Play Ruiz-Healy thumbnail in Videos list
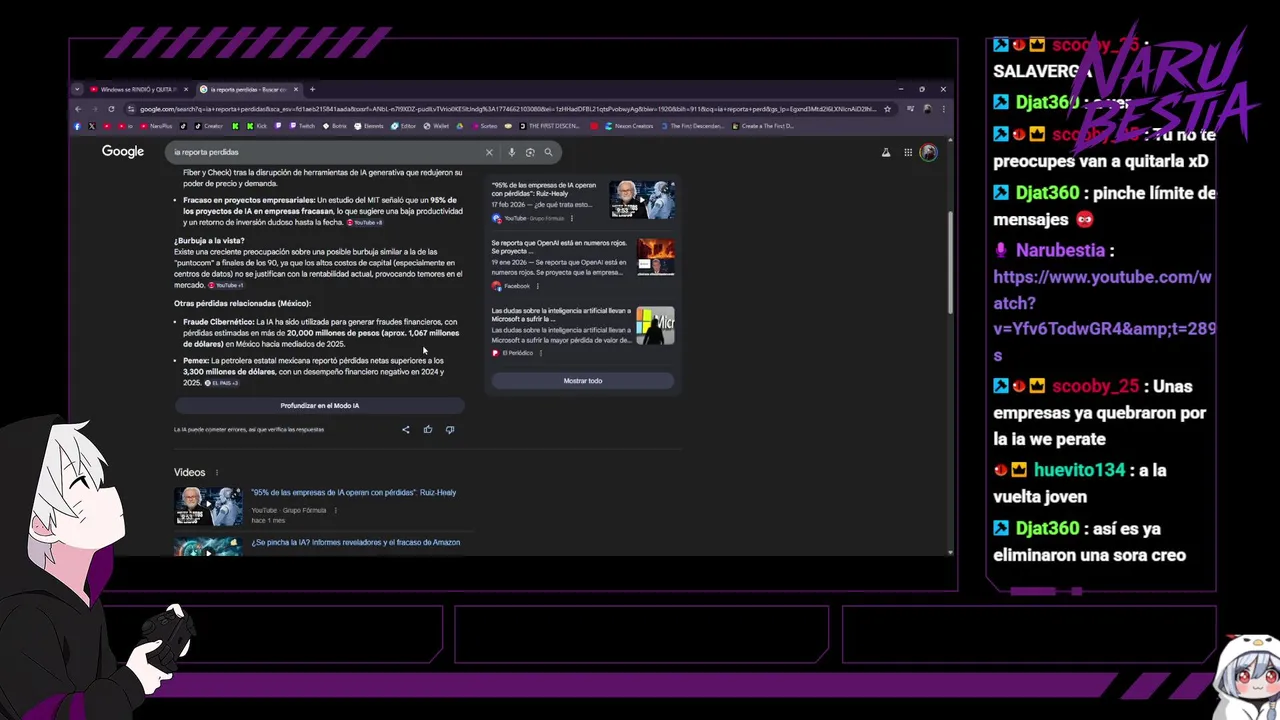The height and width of the screenshot is (720, 1280). pos(208,506)
